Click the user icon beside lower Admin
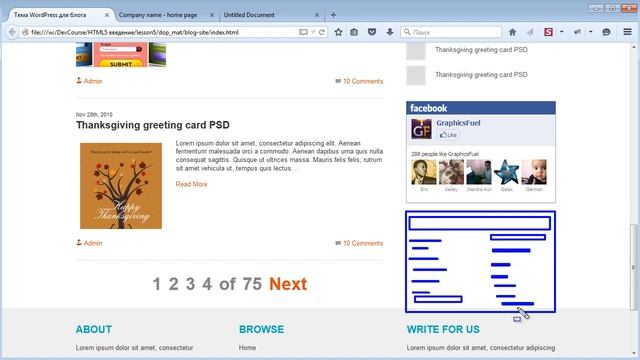640x360 pixels. 79,242
